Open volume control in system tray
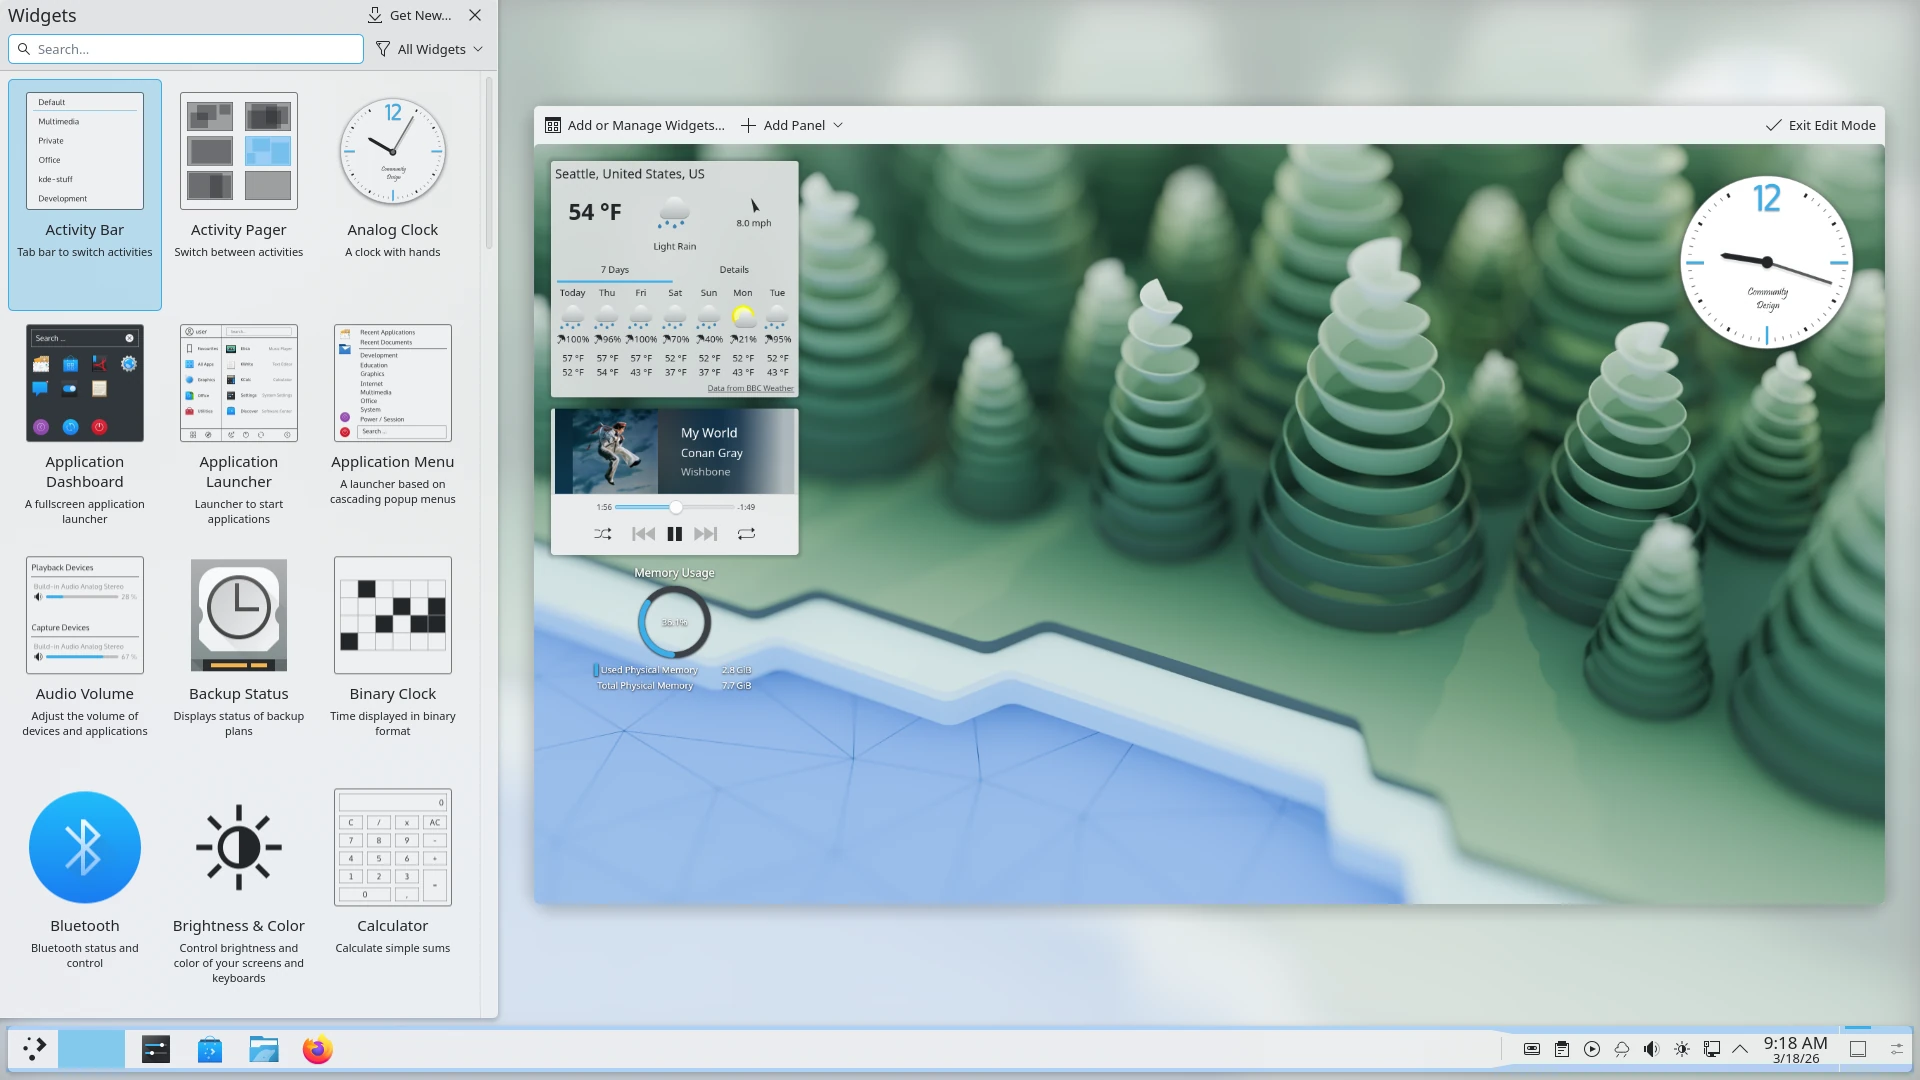 pos(1652,1049)
